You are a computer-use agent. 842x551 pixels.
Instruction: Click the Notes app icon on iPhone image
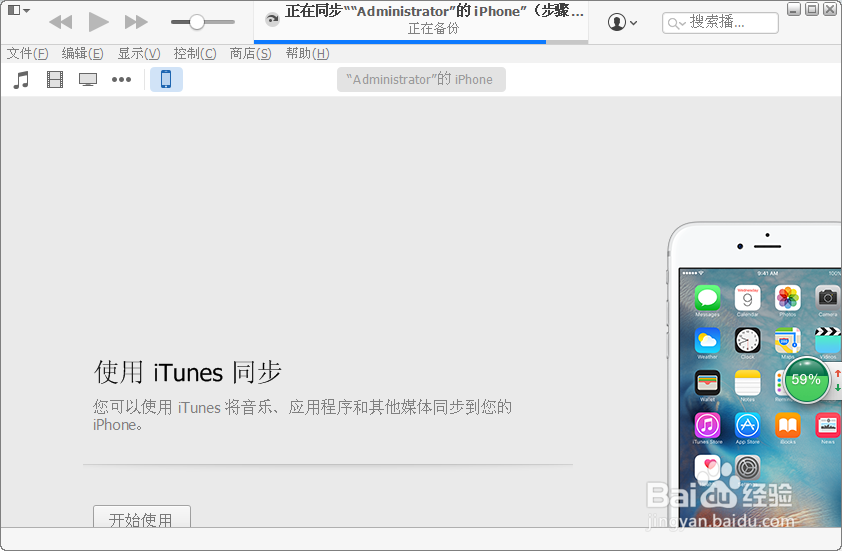747,383
